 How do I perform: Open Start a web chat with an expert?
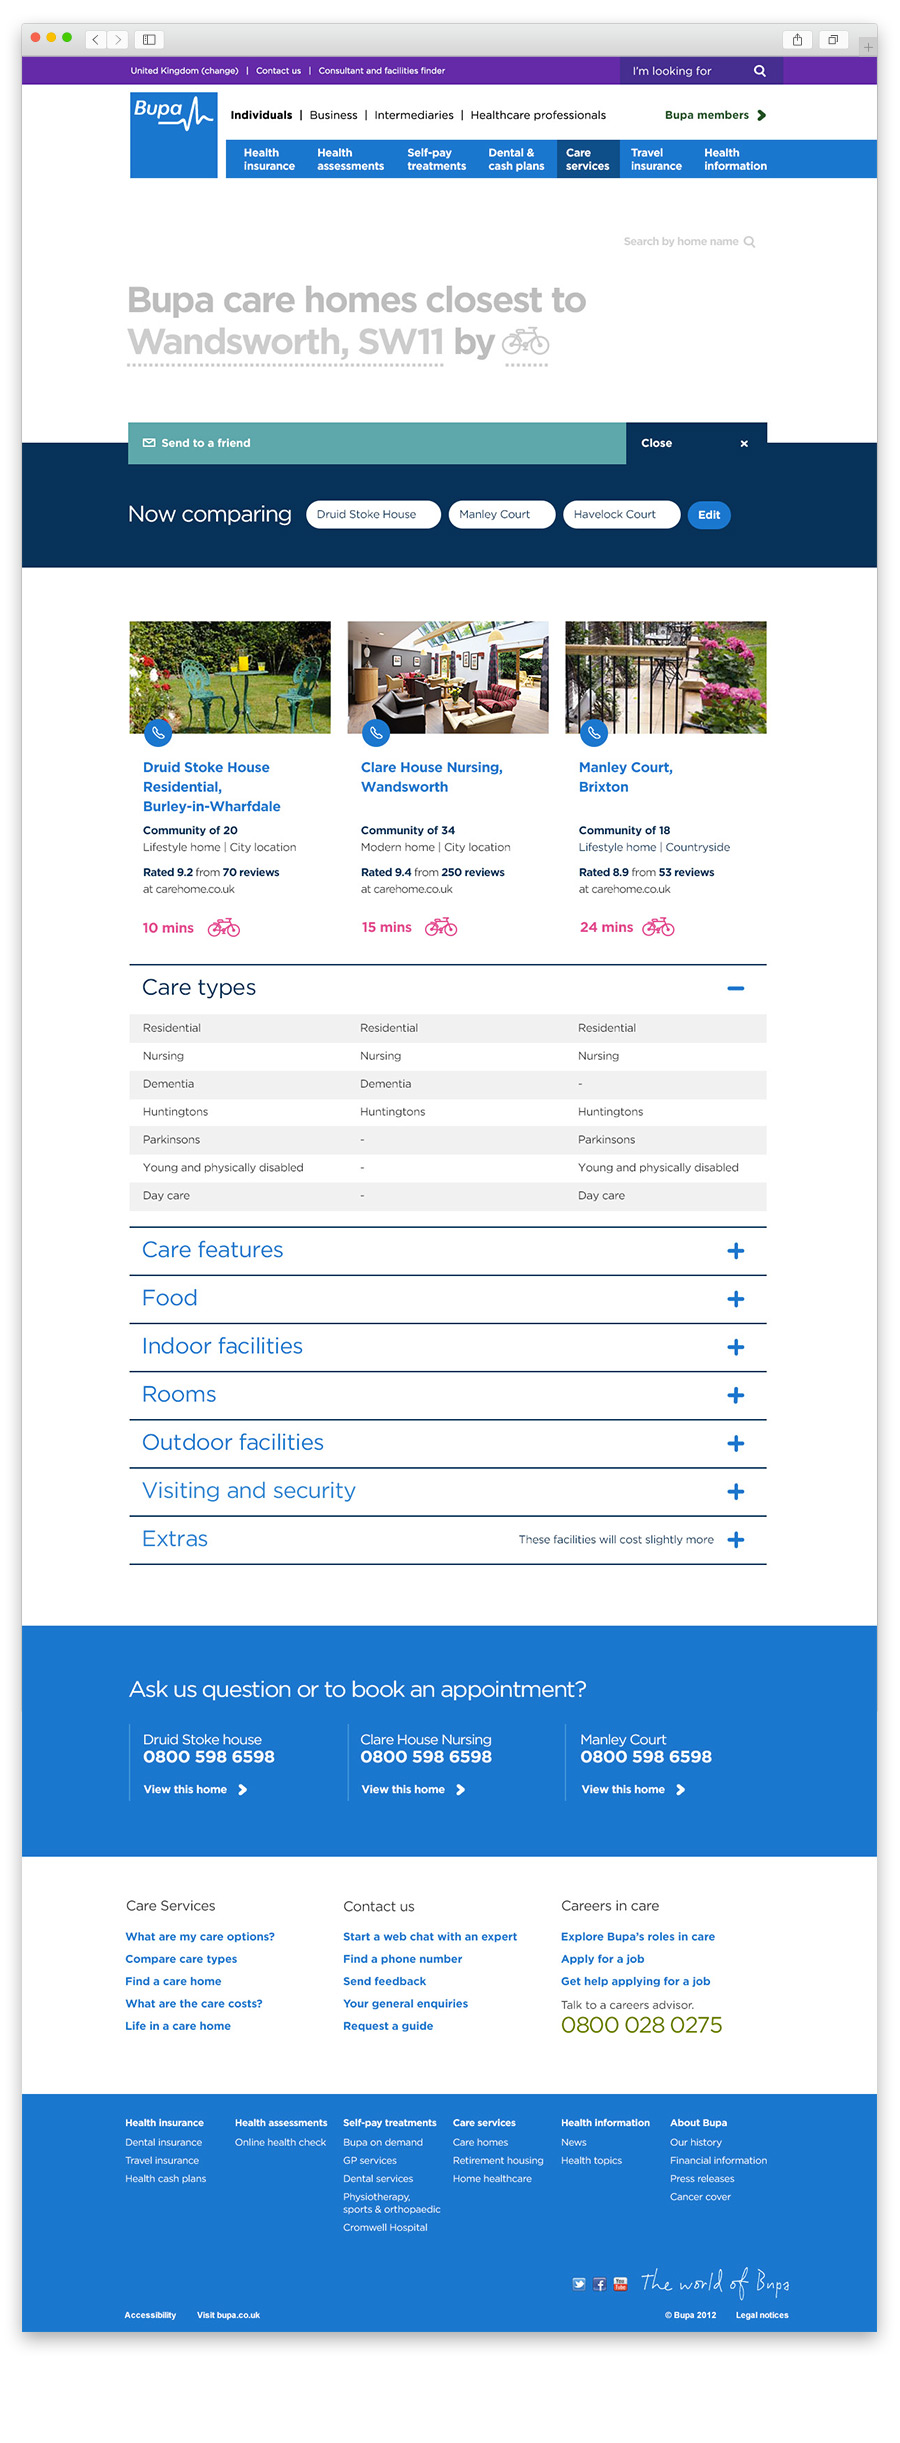point(430,1937)
